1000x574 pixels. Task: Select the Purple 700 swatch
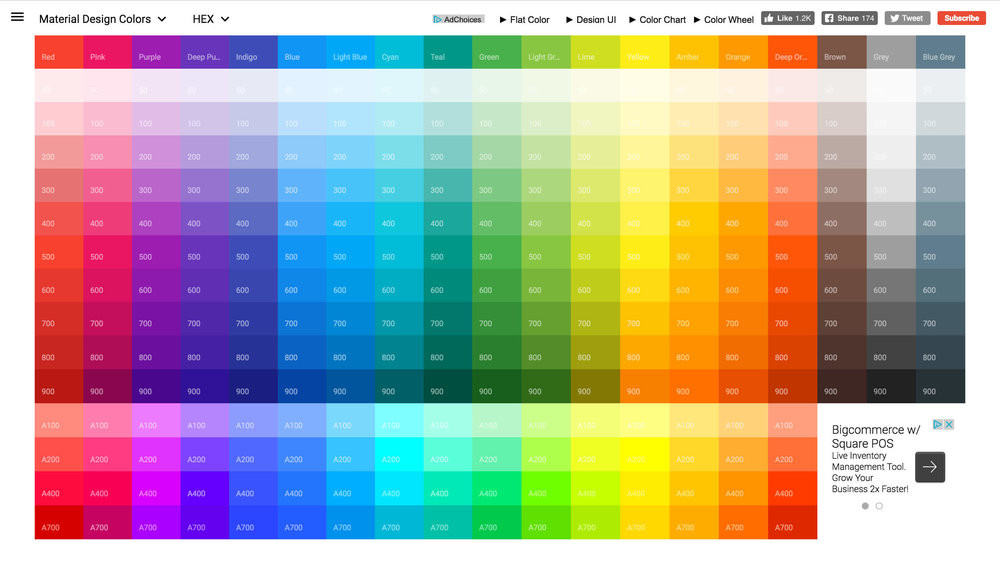pyautogui.click(x=156, y=318)
